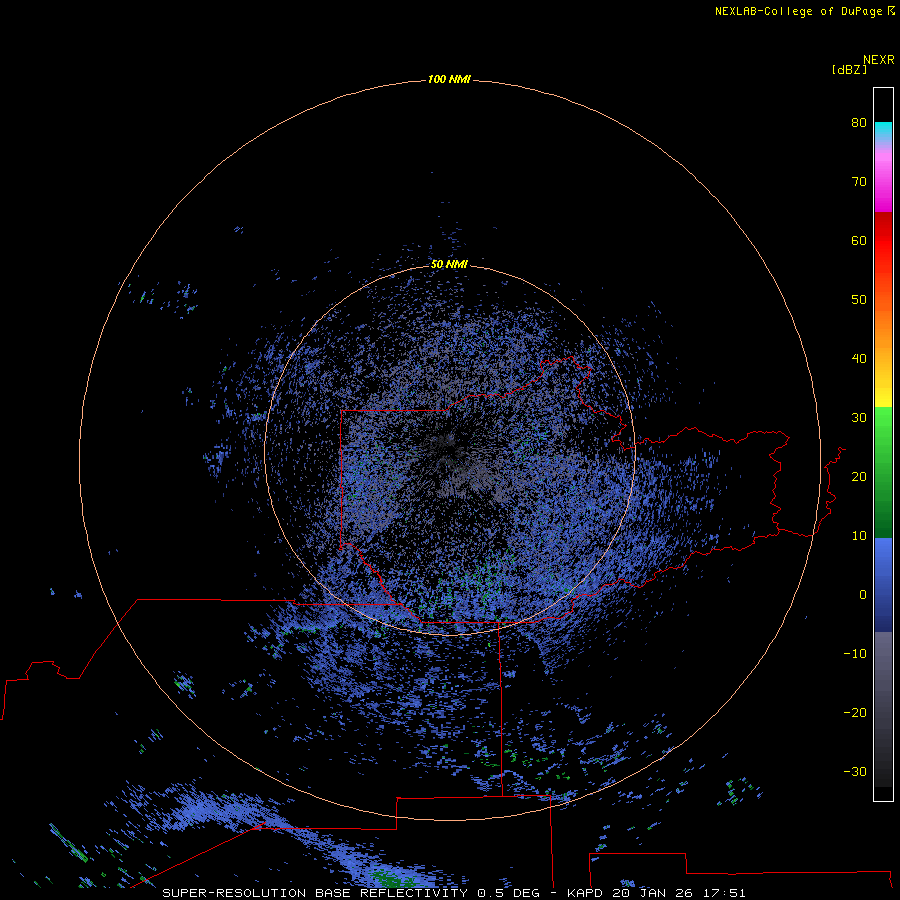Click the -30 dBZ scale value

pos(855,772)
